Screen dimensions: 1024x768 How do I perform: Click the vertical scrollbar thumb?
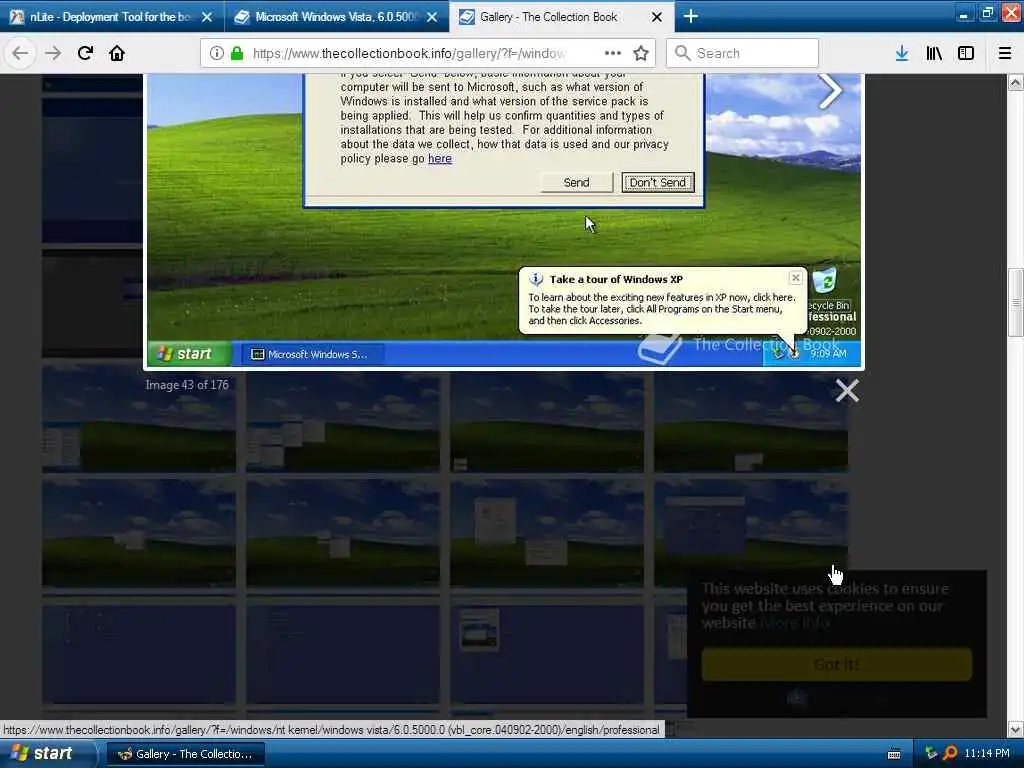1016,302
